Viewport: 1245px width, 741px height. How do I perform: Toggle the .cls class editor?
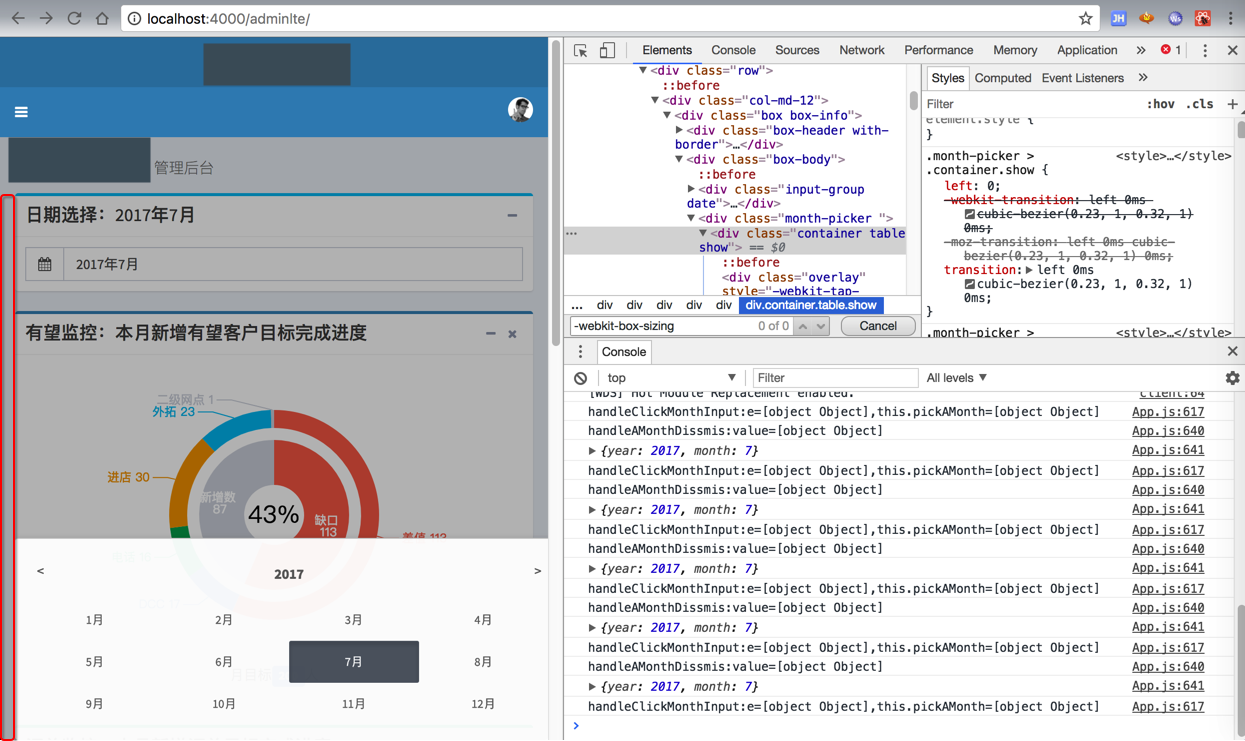[x=1200, y=104]
